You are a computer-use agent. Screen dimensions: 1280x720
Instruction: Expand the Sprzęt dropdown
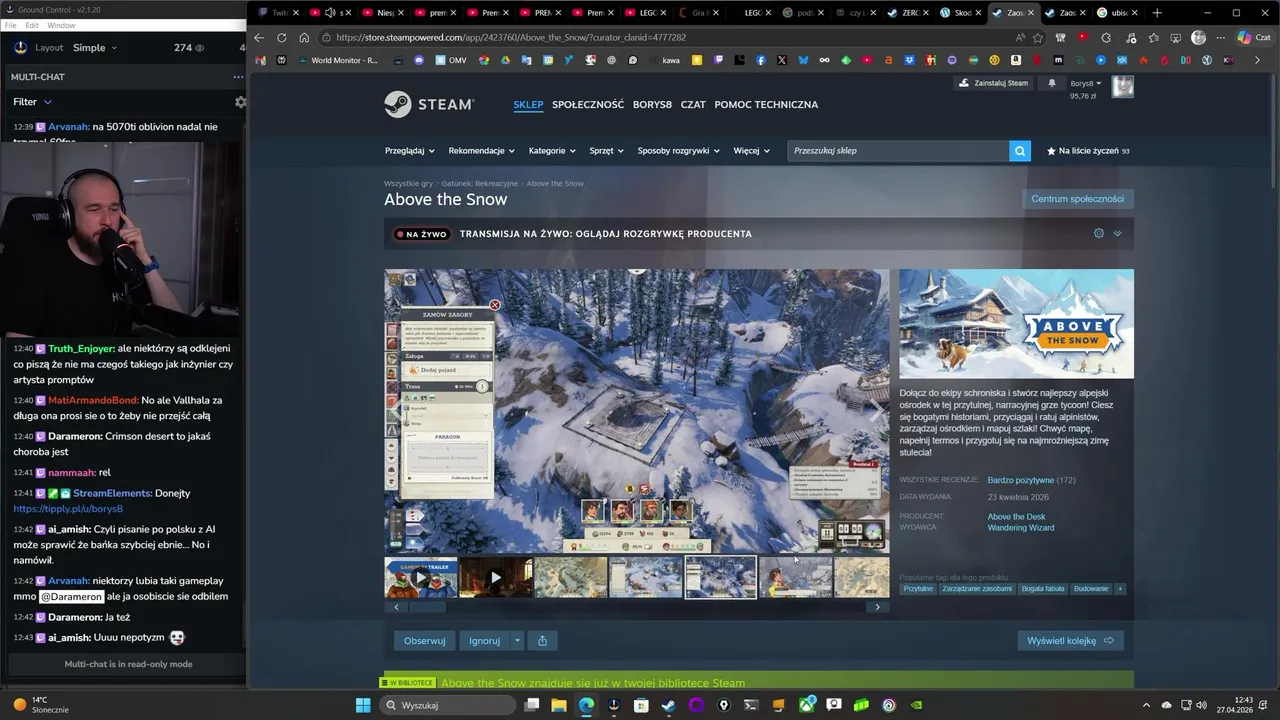pos(606,151)
